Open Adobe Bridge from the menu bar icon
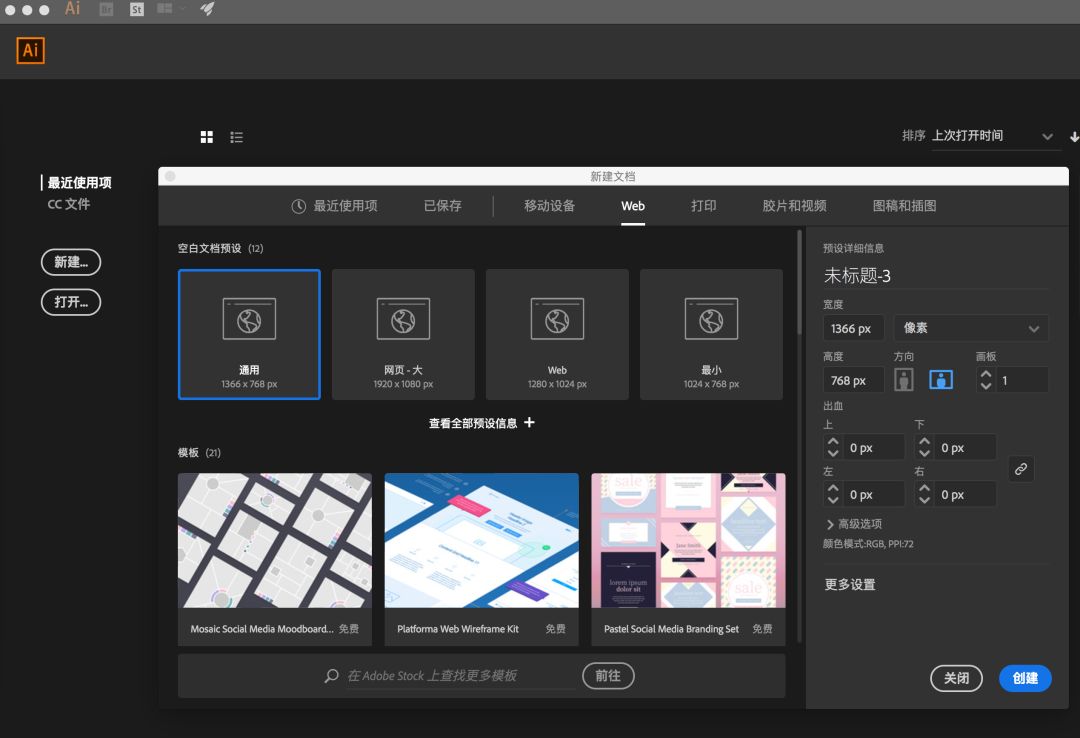This screenshot has width=1080, height=738. 104,10
